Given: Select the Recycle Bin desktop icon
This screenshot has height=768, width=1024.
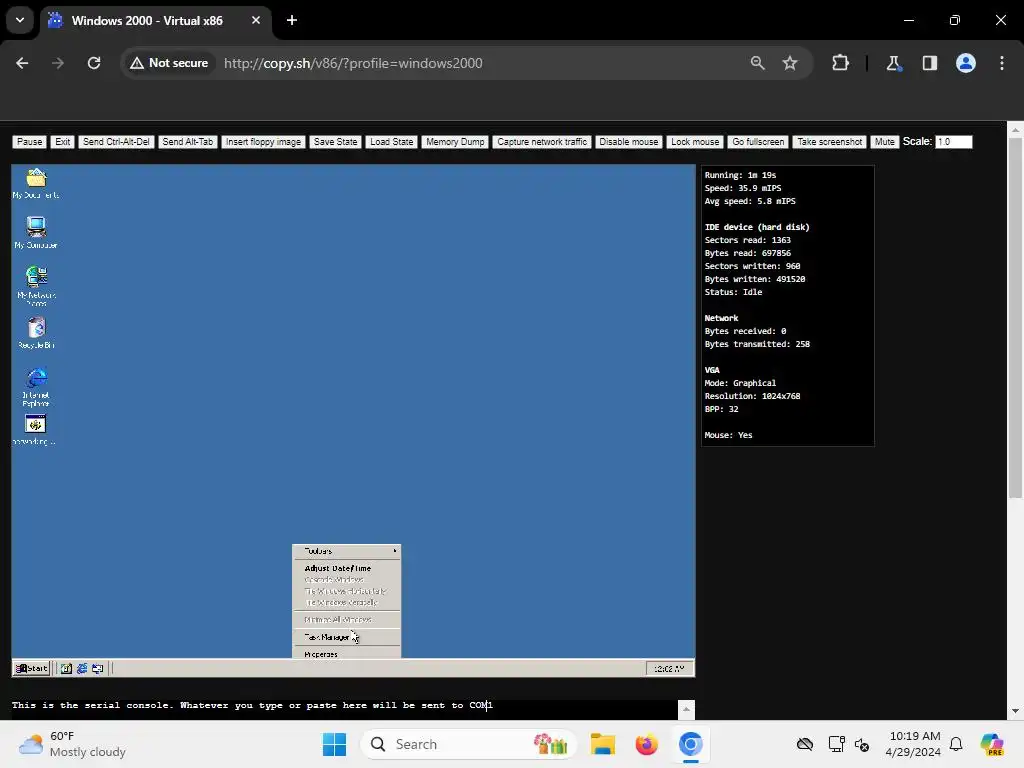Looking at the screenshot, I should coord(36,332).
